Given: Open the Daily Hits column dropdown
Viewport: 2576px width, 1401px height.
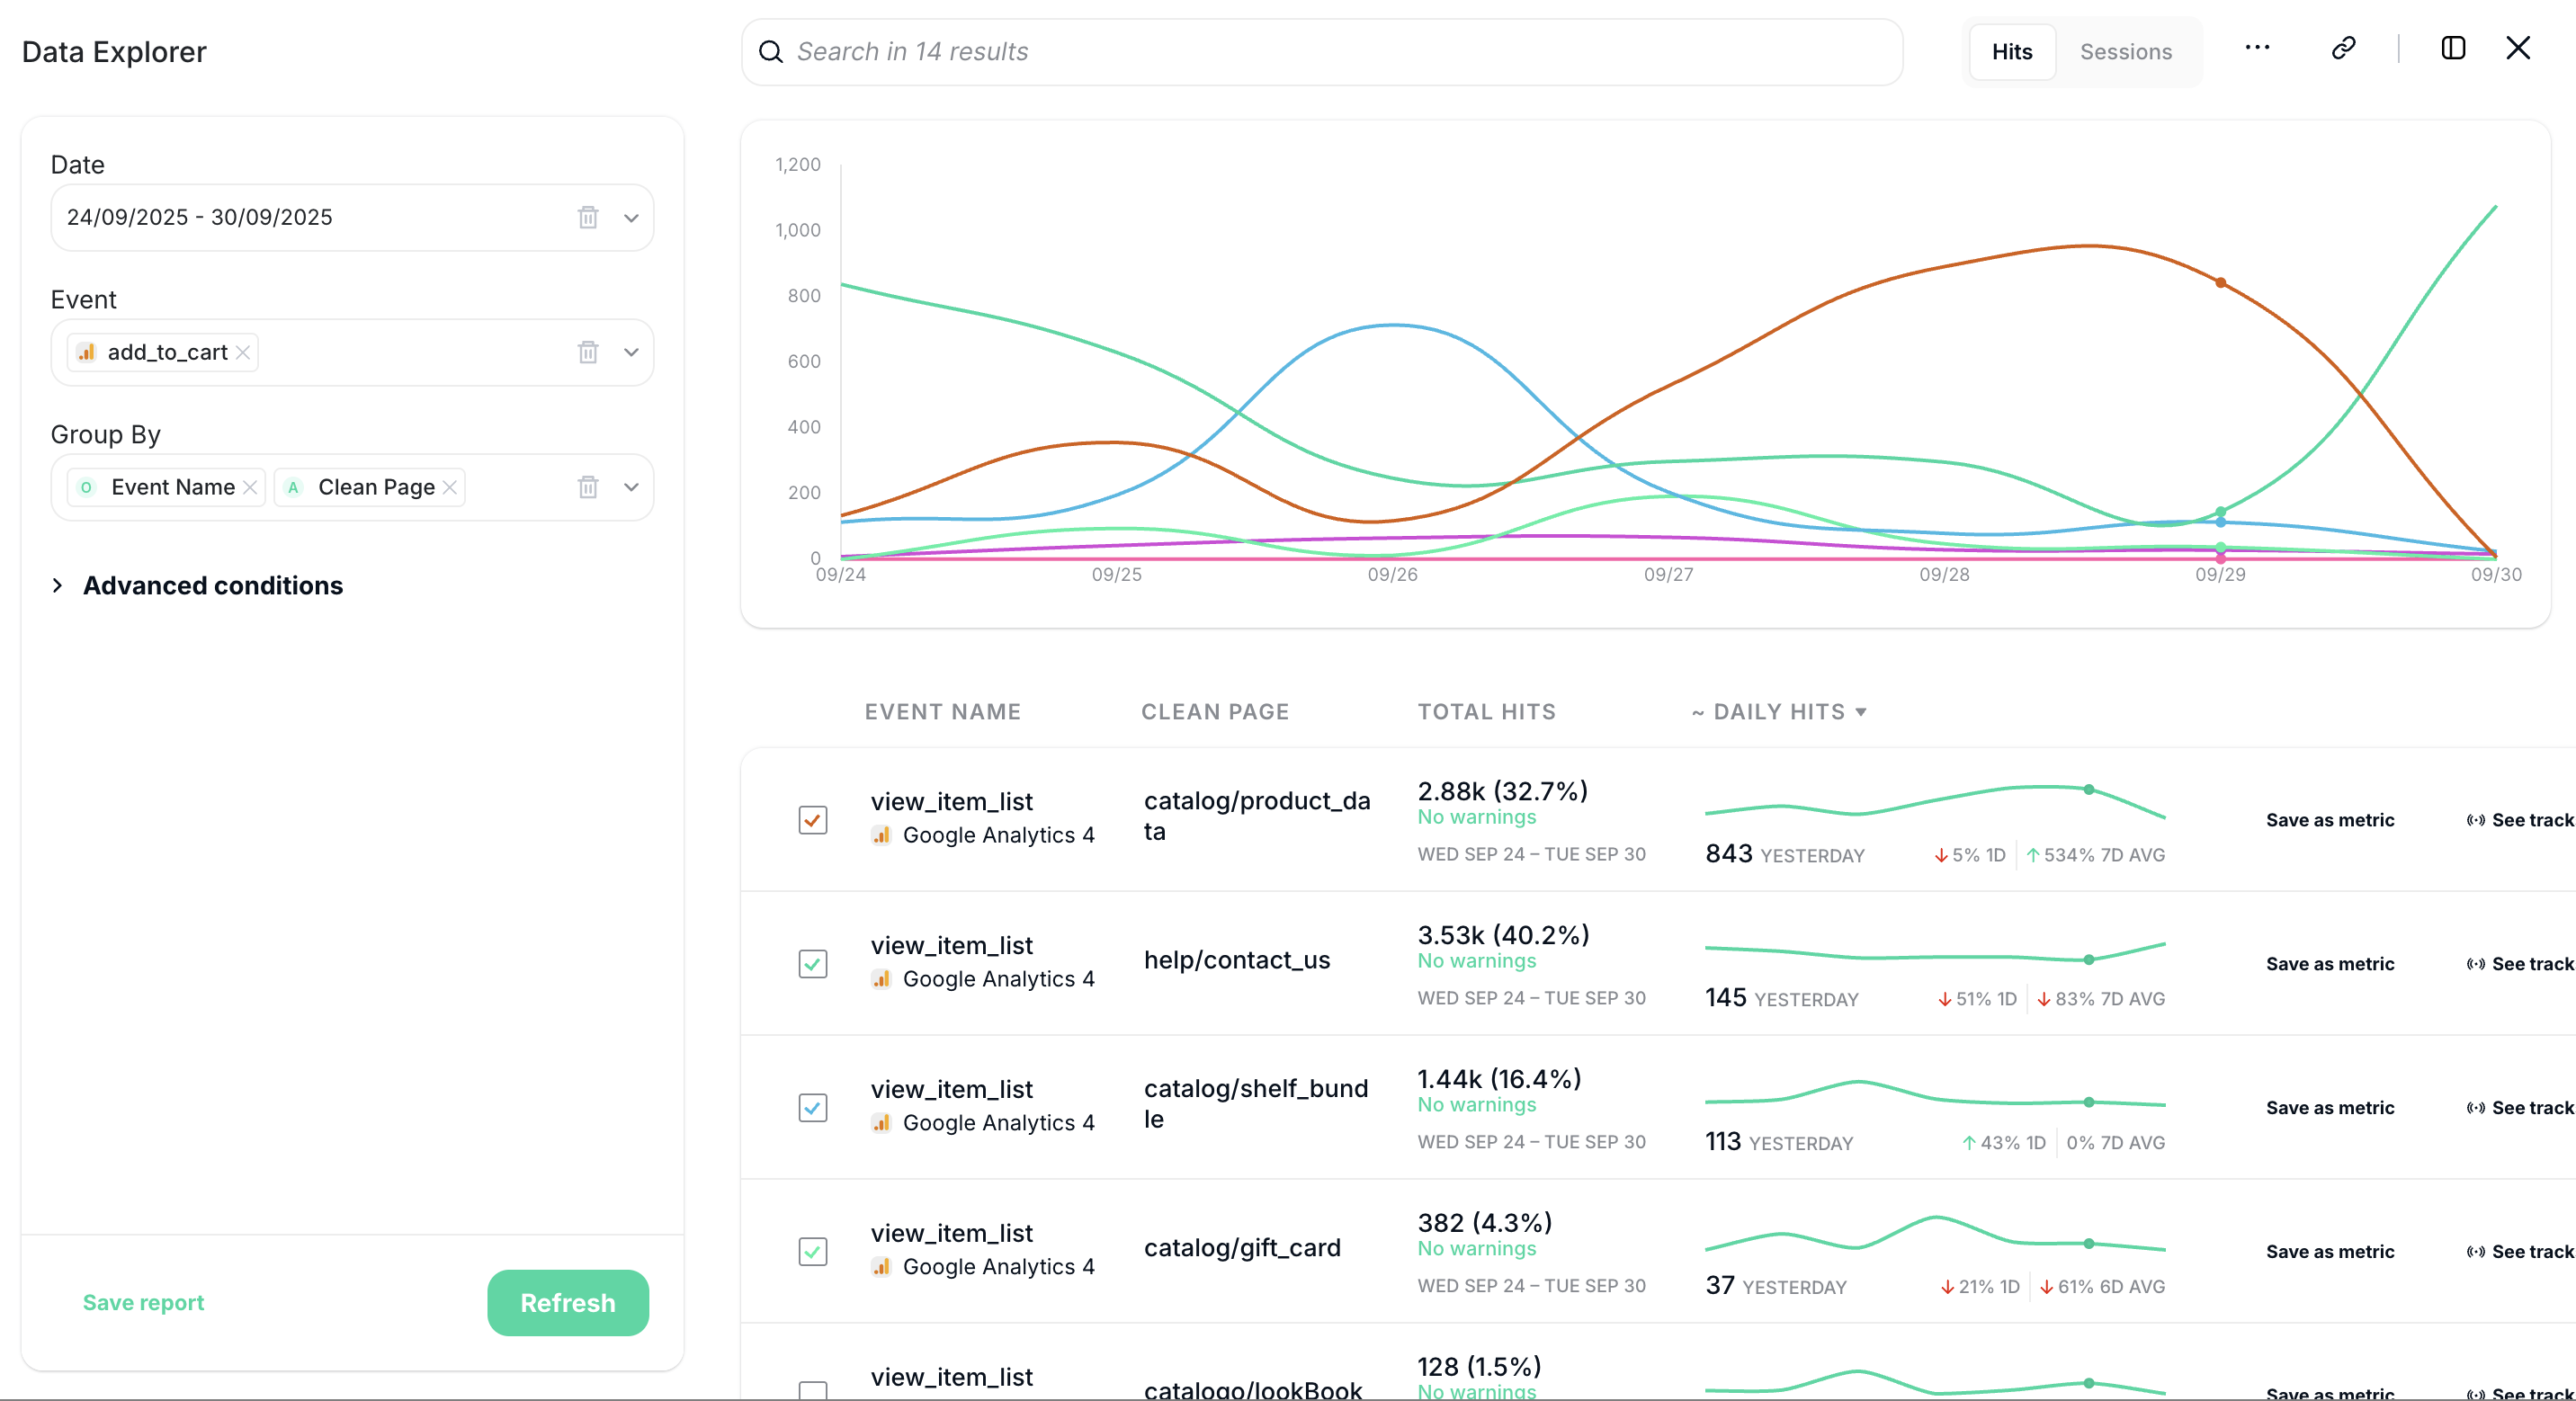Looking at the screenshot, I should [x=1861, y=712].
